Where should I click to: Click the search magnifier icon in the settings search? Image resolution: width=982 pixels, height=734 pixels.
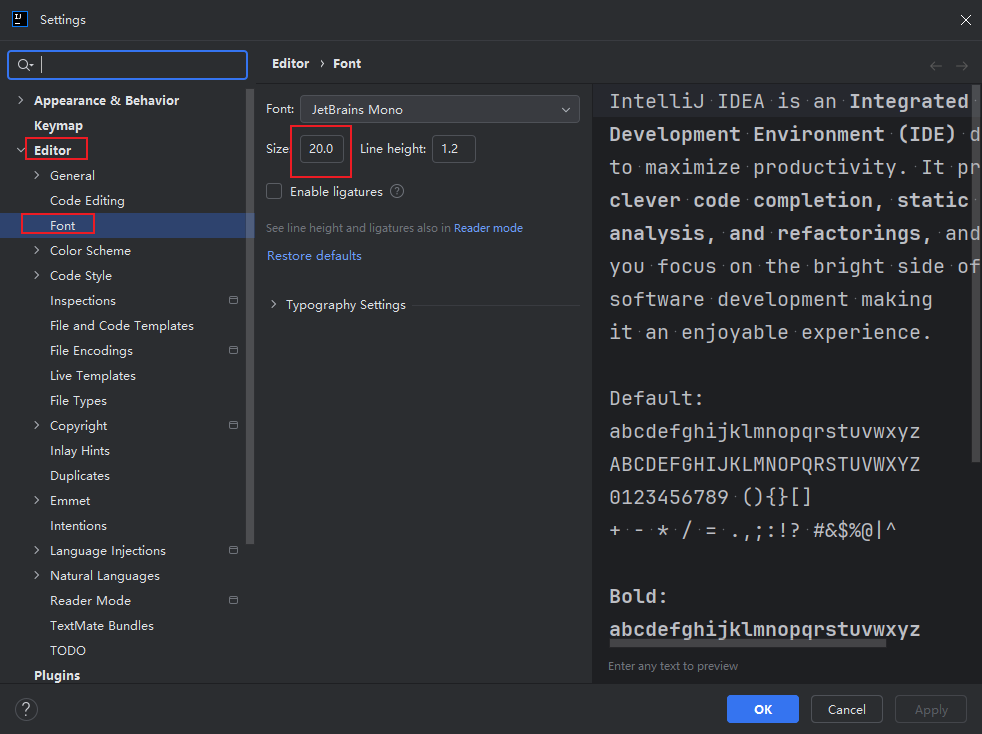click(25, 65)
